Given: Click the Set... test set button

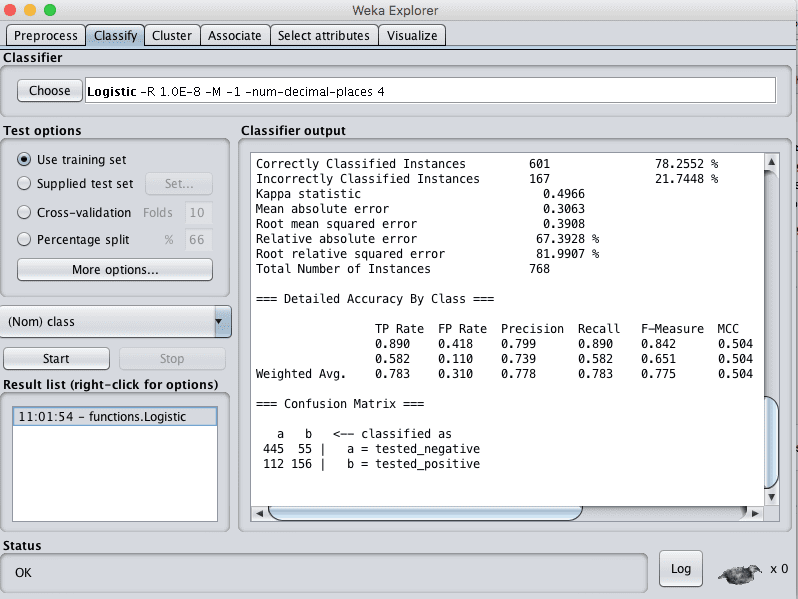Looking at the screenshot, I should pos(179,184).
